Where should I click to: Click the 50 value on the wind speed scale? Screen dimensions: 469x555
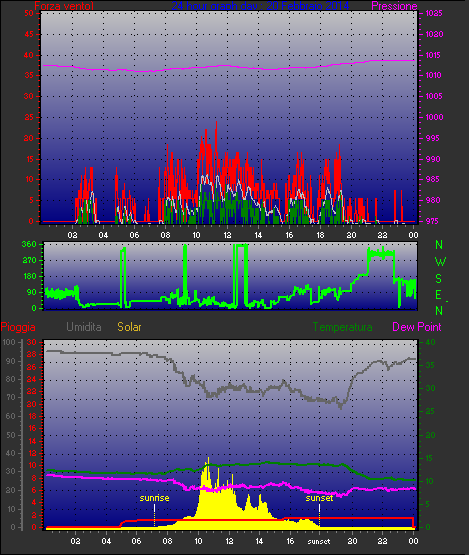[29, 13]
